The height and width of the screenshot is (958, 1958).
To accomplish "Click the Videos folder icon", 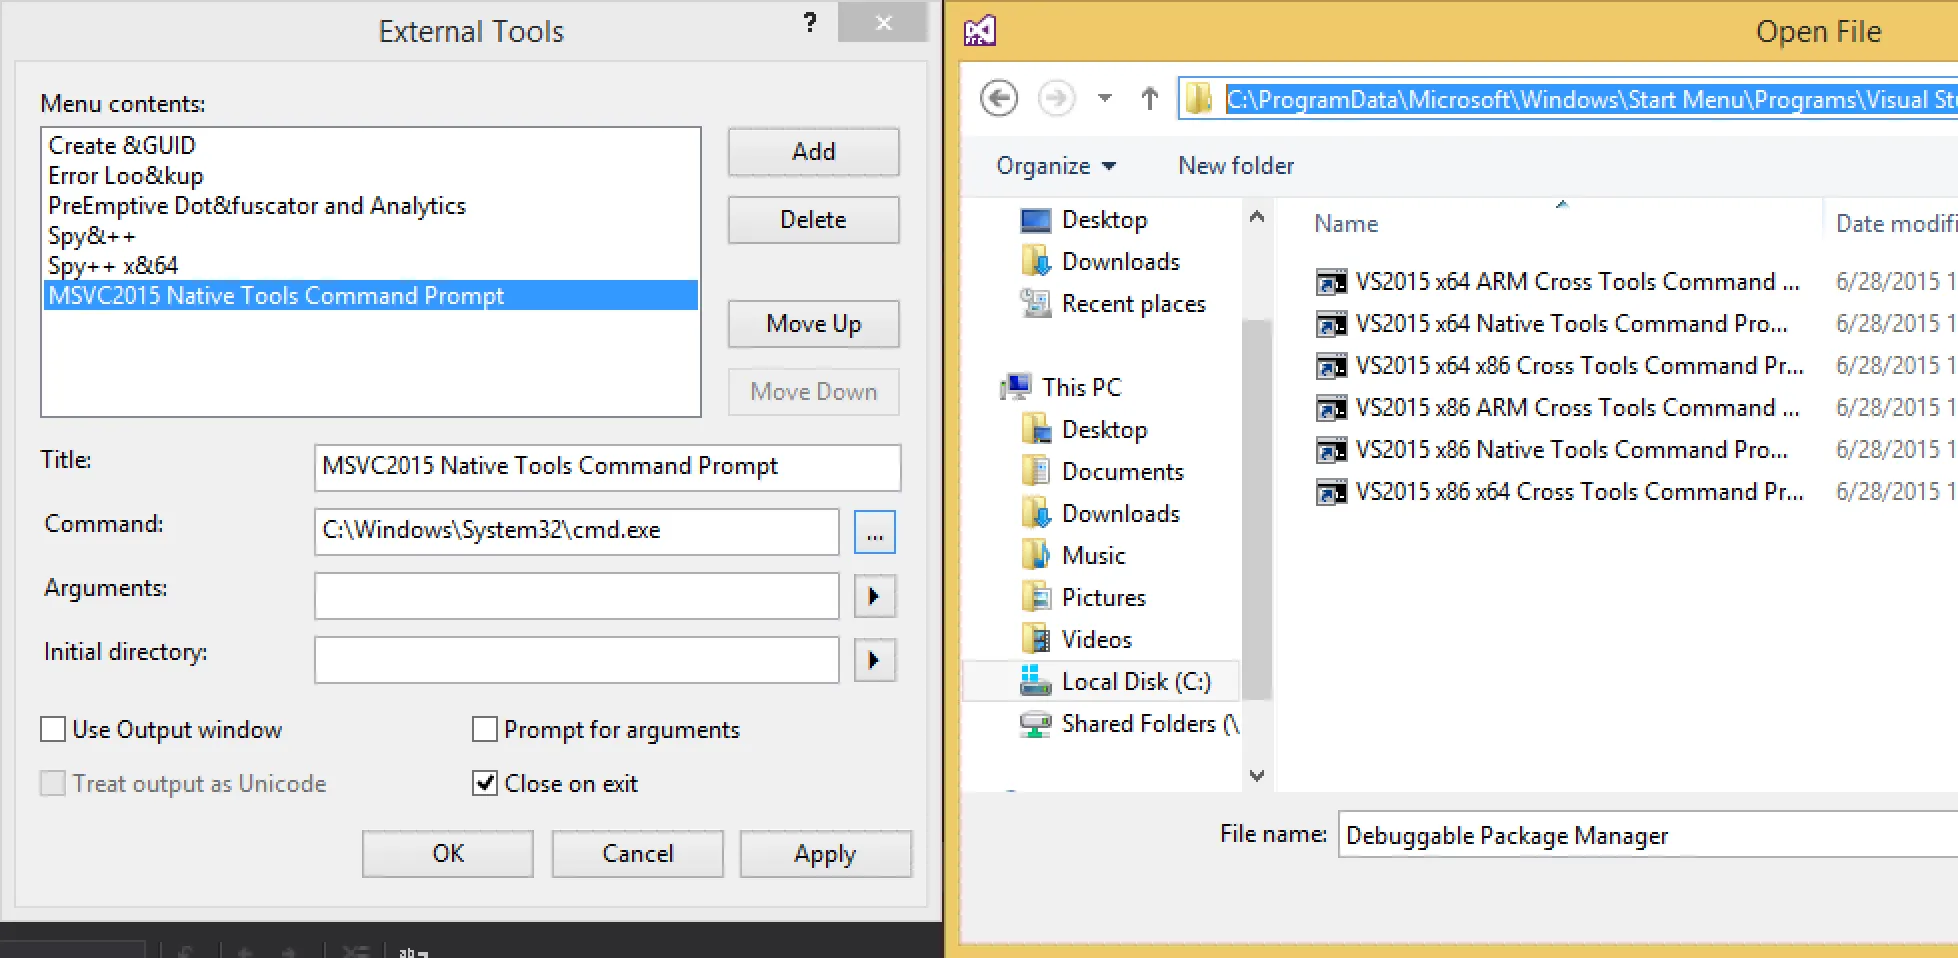I will [x=1035, y=639].
